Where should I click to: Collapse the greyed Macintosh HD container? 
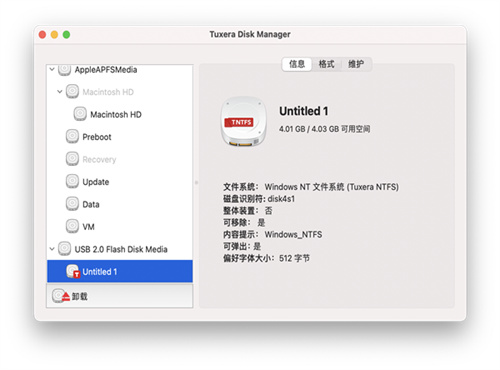60,92
